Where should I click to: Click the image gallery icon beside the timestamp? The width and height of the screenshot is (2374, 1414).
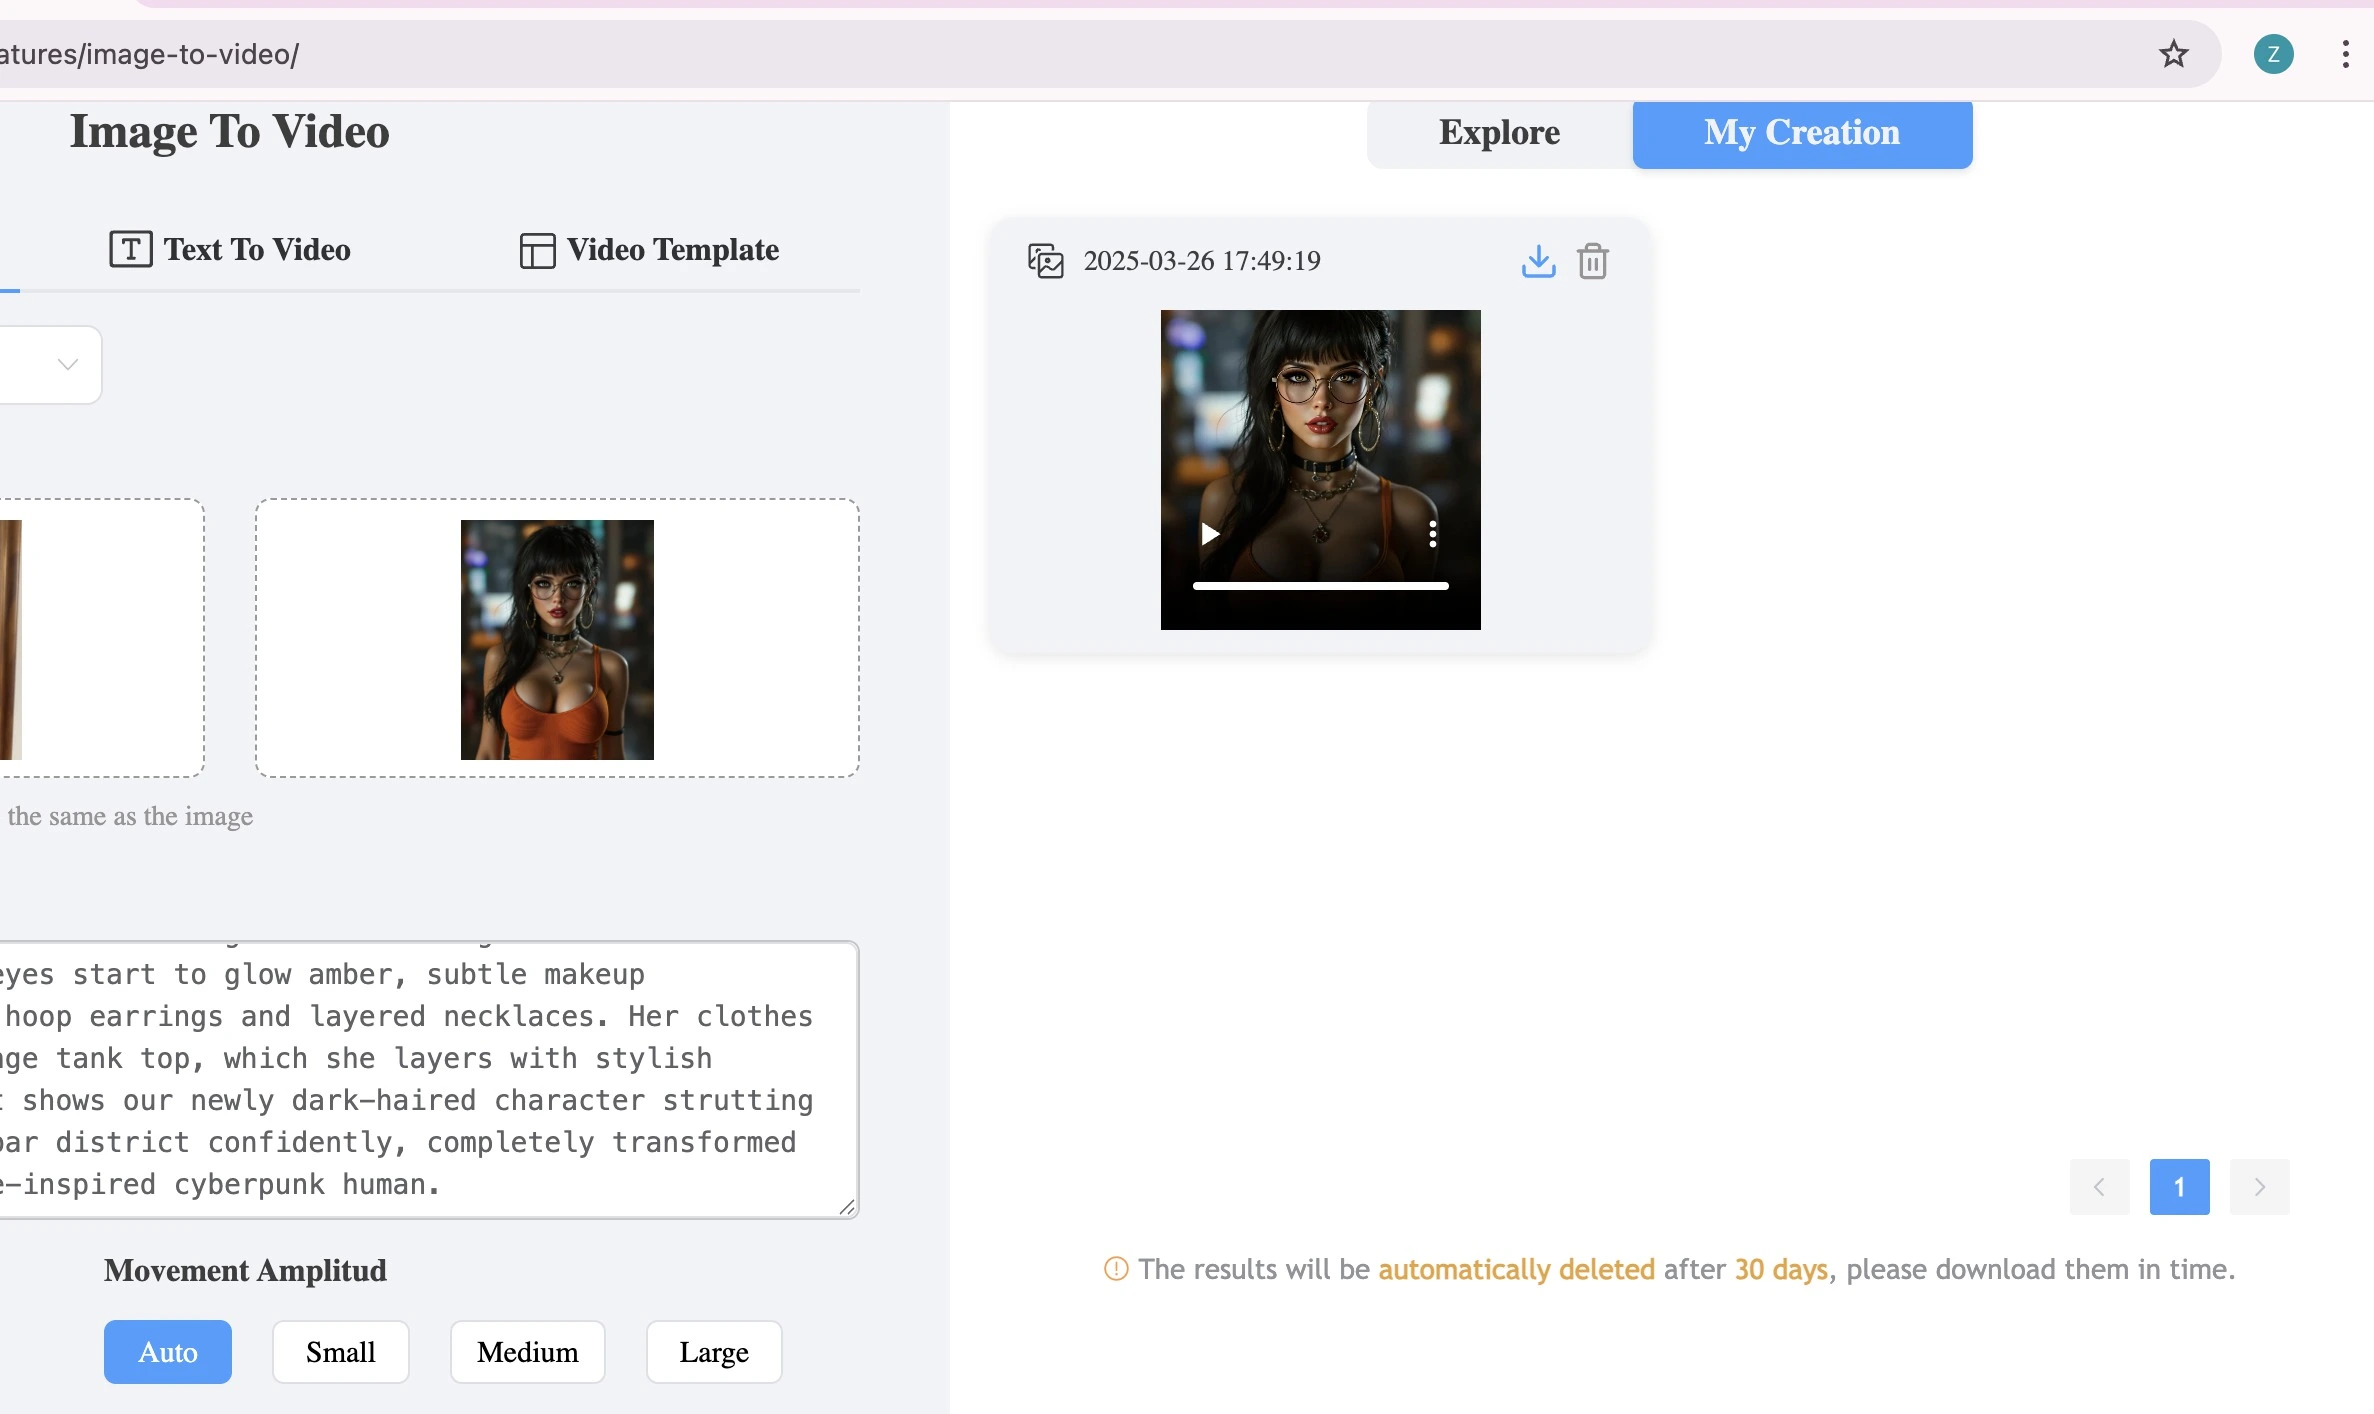click(1045, 261)
